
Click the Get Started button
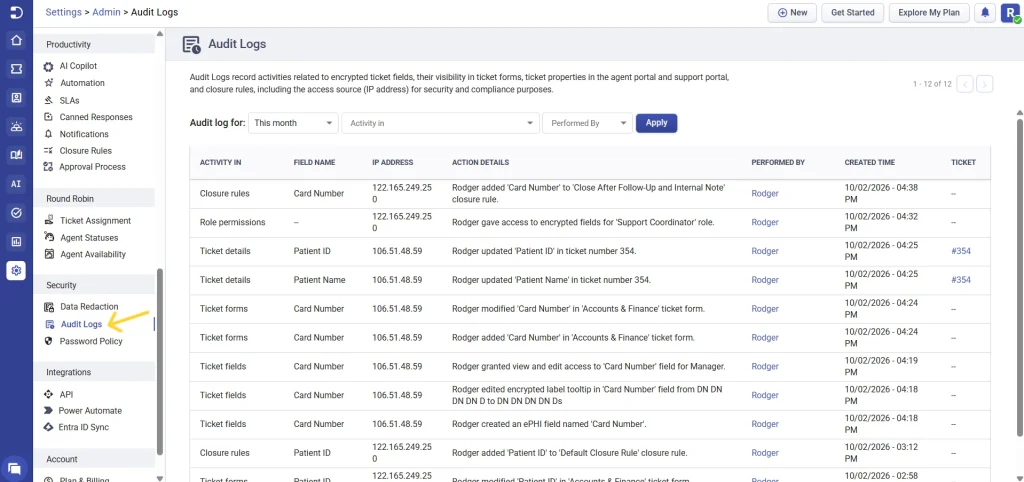tap(853, 12)
